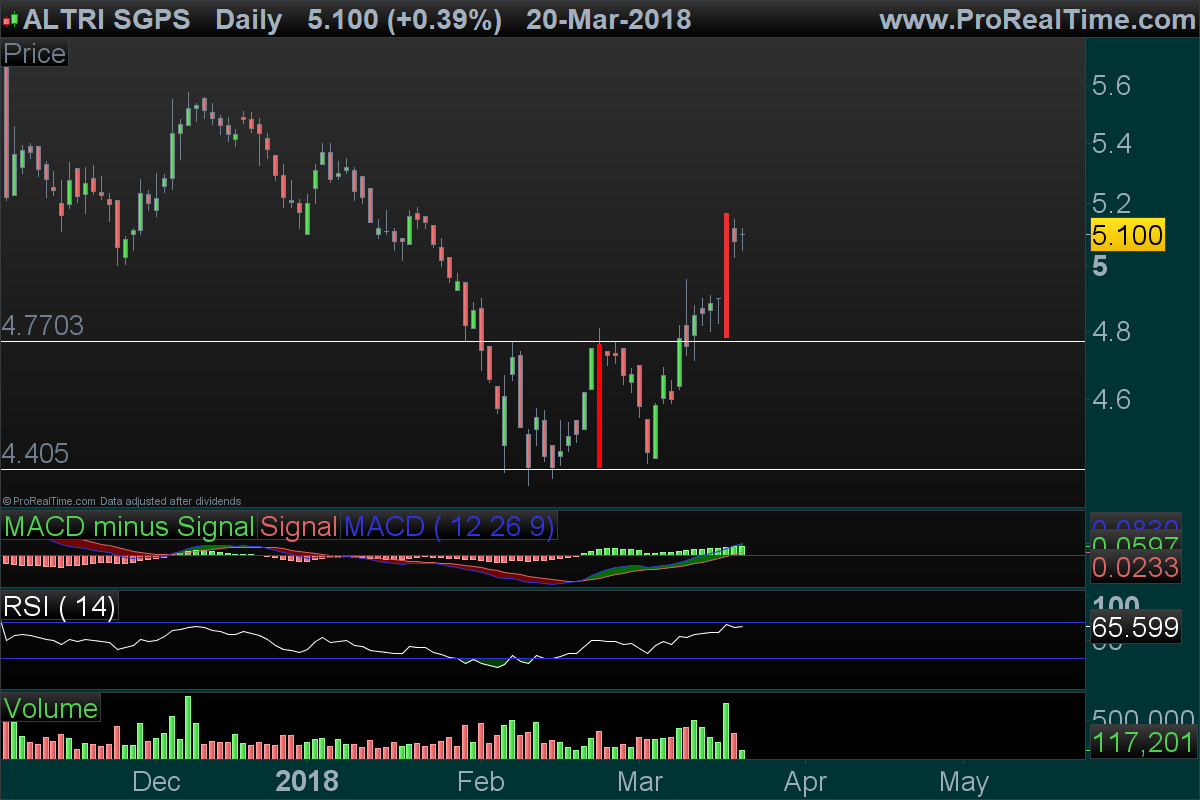The image size is (1200, 800).
Task: Click the 2018 label on time axis
Action: click(x=307, y=780)
